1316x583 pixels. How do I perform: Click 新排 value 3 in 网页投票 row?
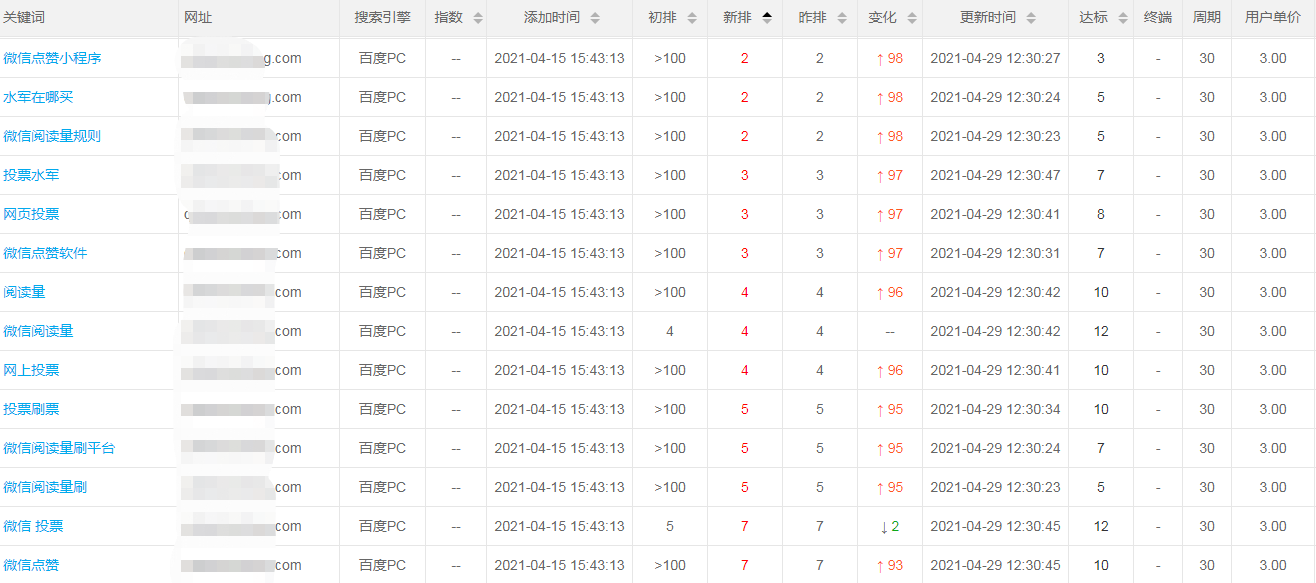(x=745, y=214)
